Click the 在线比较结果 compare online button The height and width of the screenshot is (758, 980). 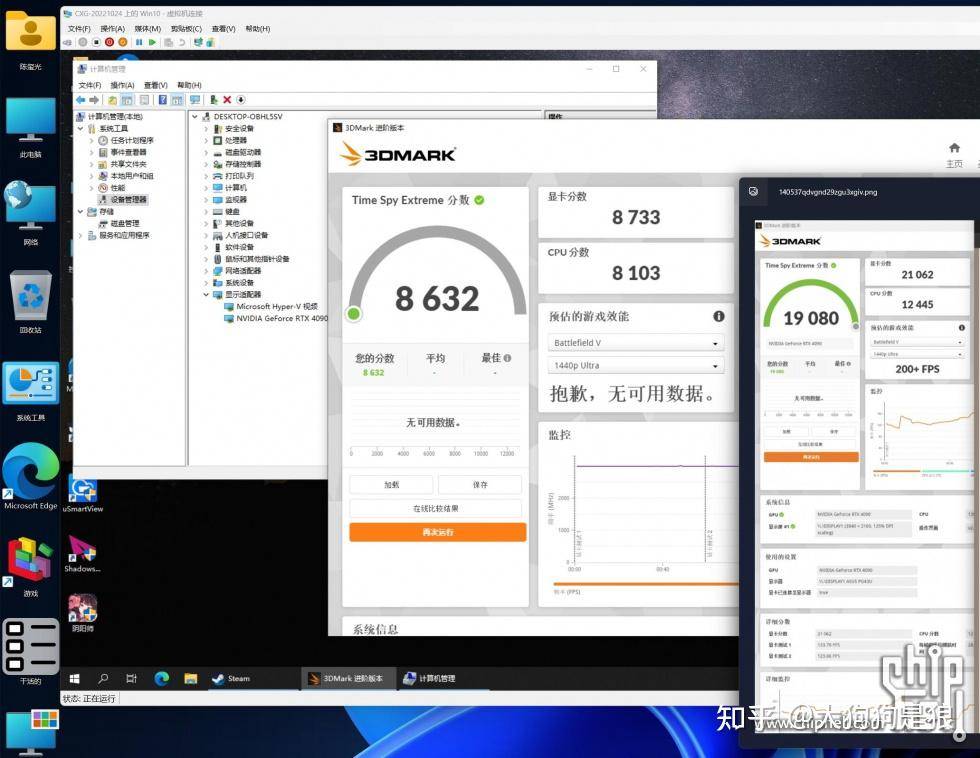pos(436,508)
